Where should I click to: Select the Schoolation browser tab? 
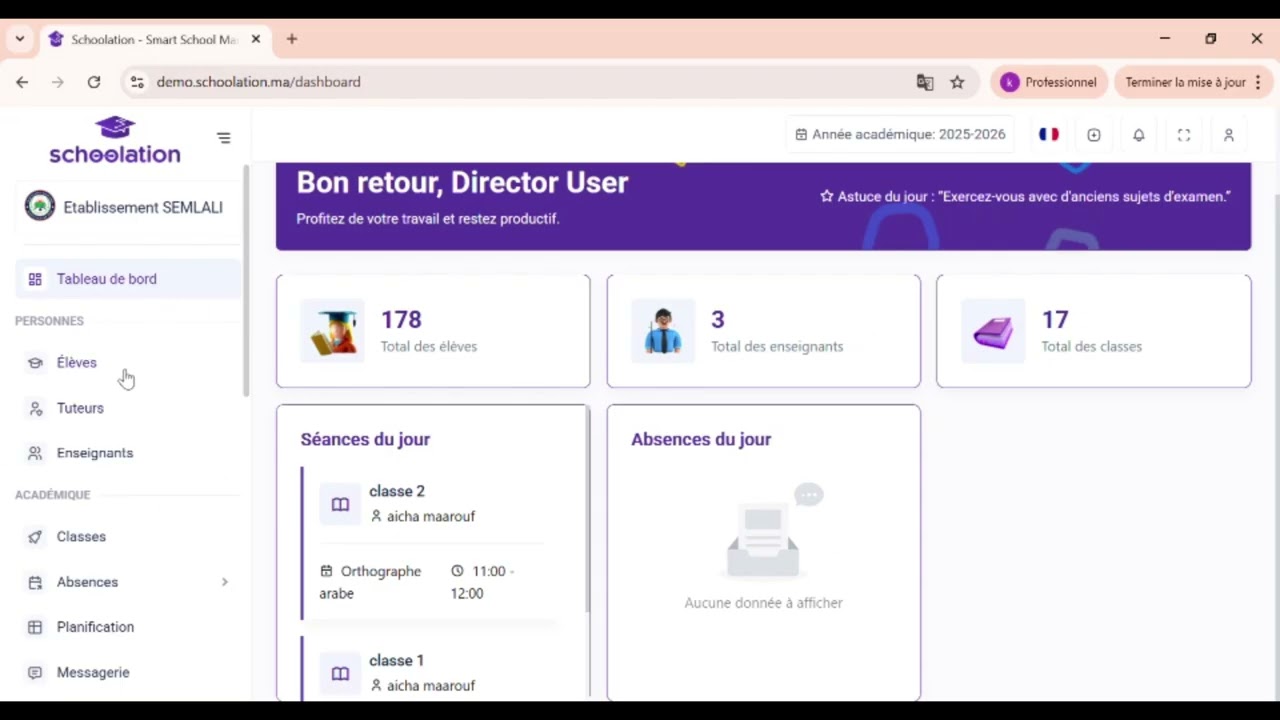click(x=154, y=39)
